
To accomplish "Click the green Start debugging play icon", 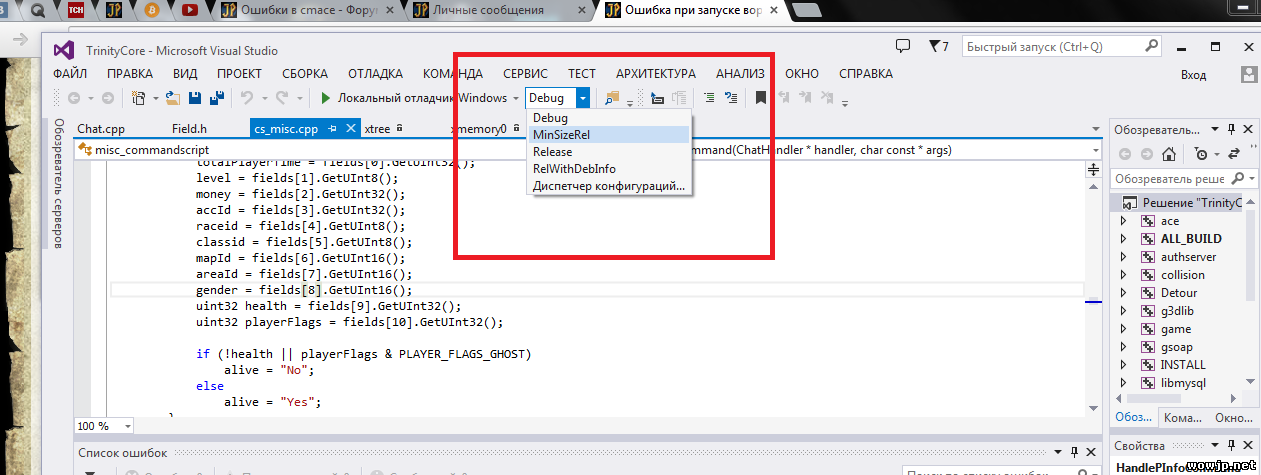I will tap(326, 98).
